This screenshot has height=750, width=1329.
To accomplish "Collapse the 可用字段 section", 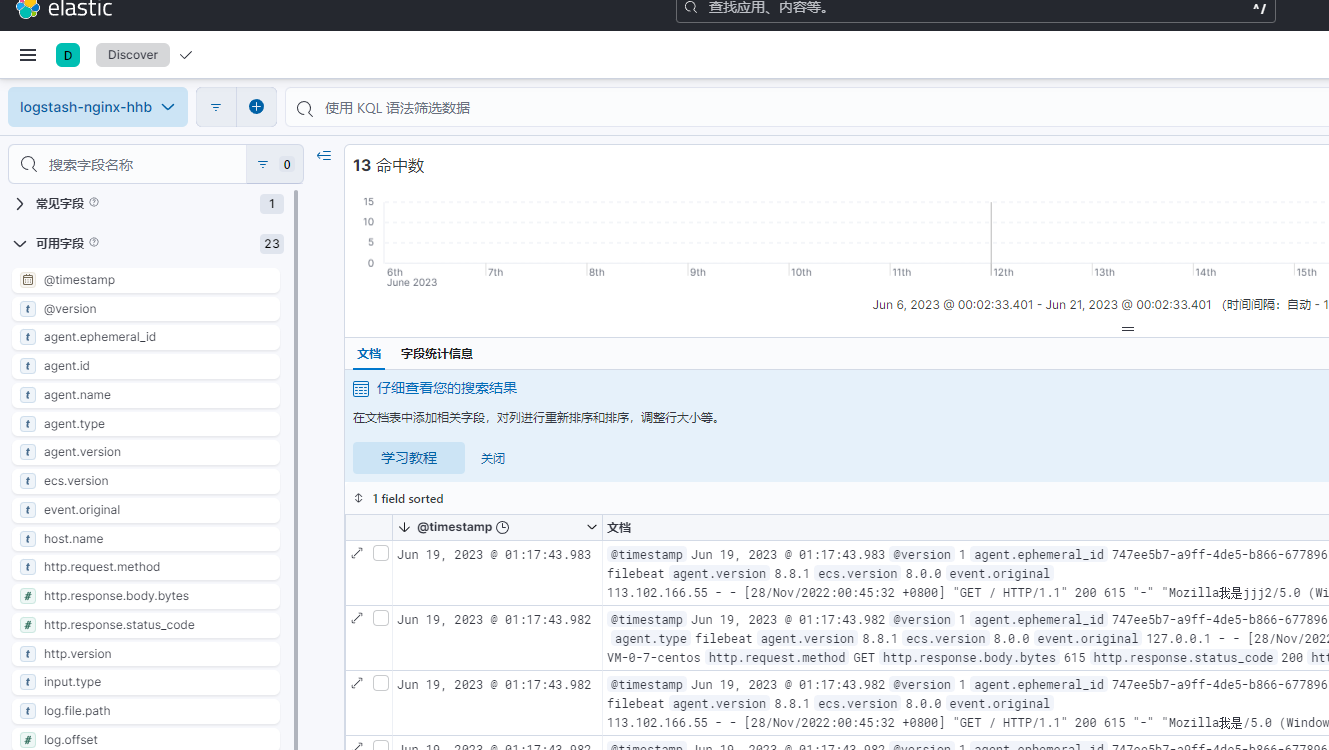I will point(20,243).
